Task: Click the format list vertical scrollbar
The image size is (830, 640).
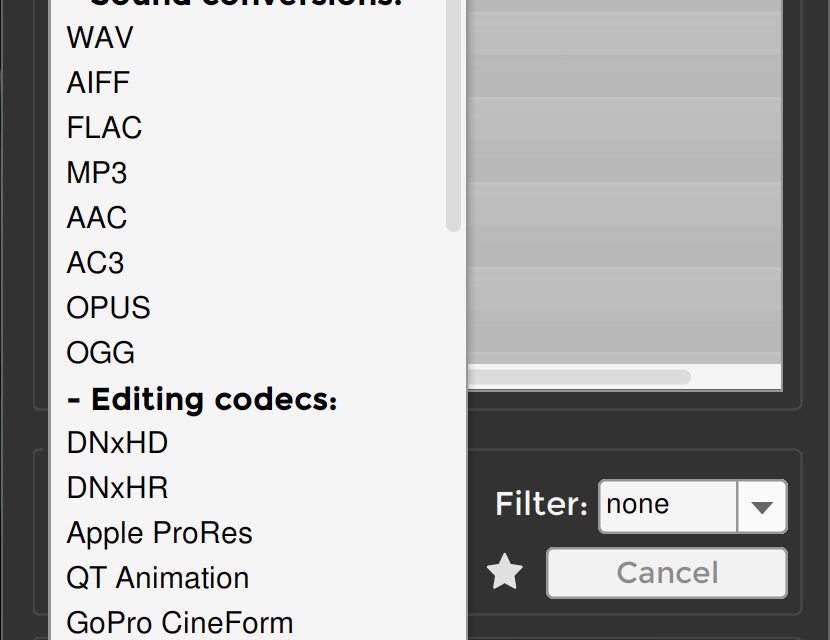Action: (x=454, y=120)
